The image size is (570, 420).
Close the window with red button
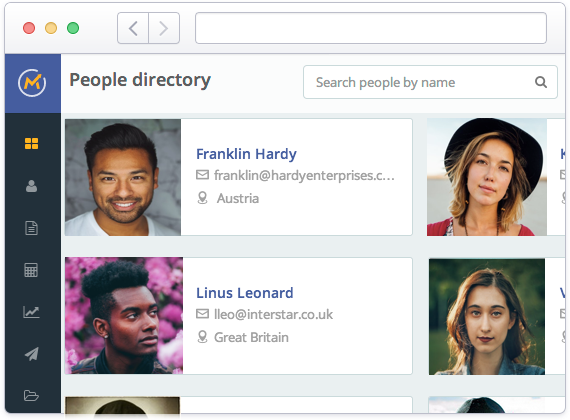coord(29,28)
